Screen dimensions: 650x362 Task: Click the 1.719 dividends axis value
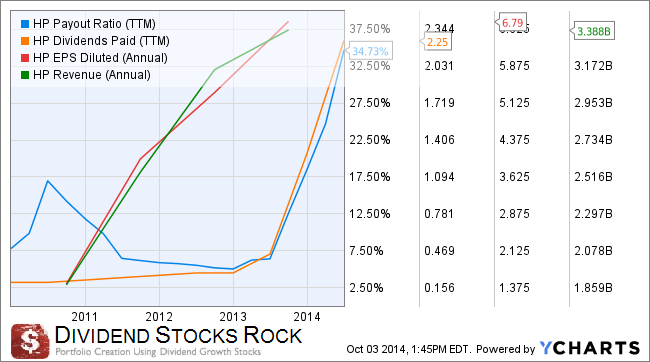tap(439, 103)
